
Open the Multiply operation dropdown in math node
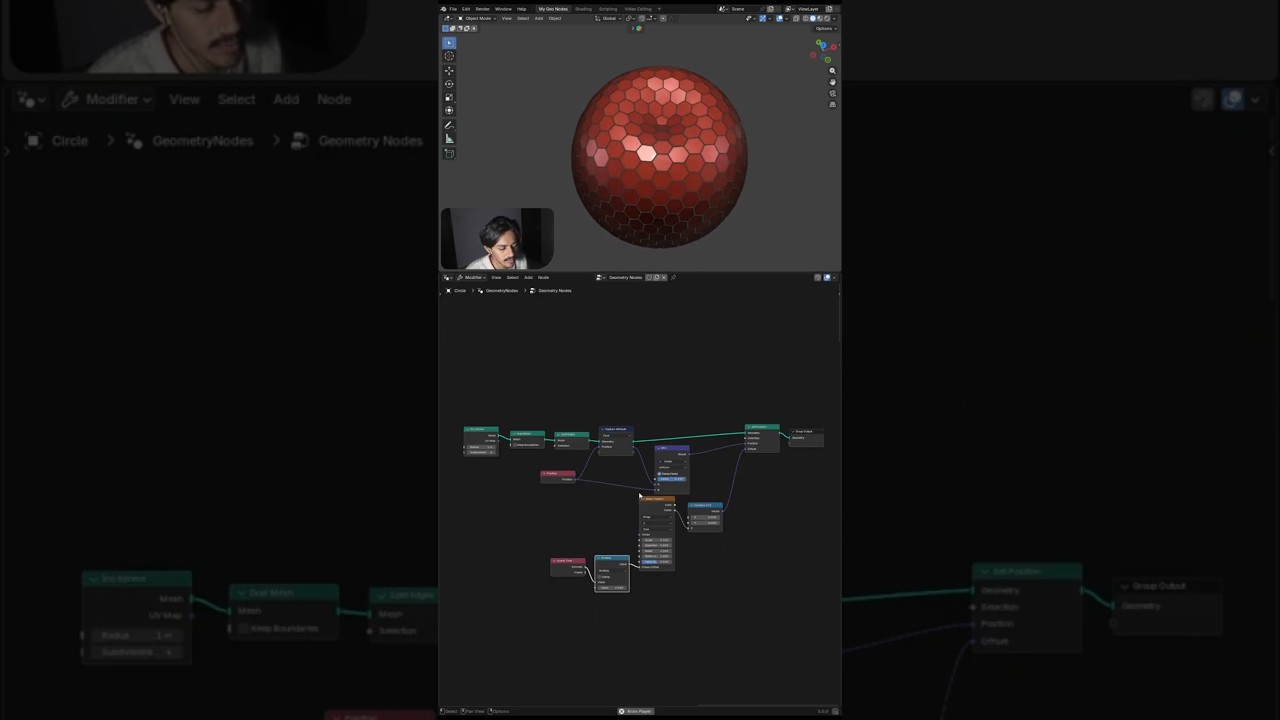612,571
